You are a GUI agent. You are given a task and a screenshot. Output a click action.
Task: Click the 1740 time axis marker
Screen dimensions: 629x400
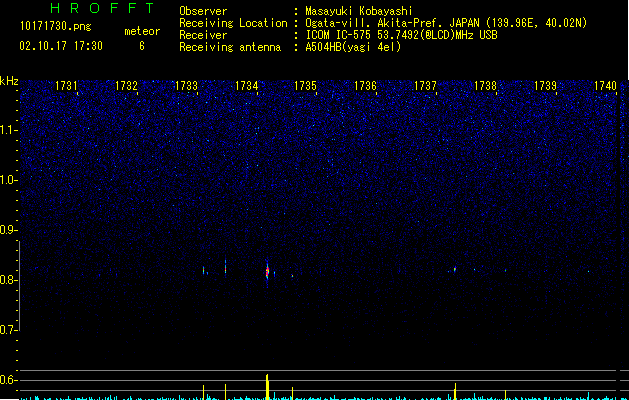pyautogui.click(x=605, y=86)
